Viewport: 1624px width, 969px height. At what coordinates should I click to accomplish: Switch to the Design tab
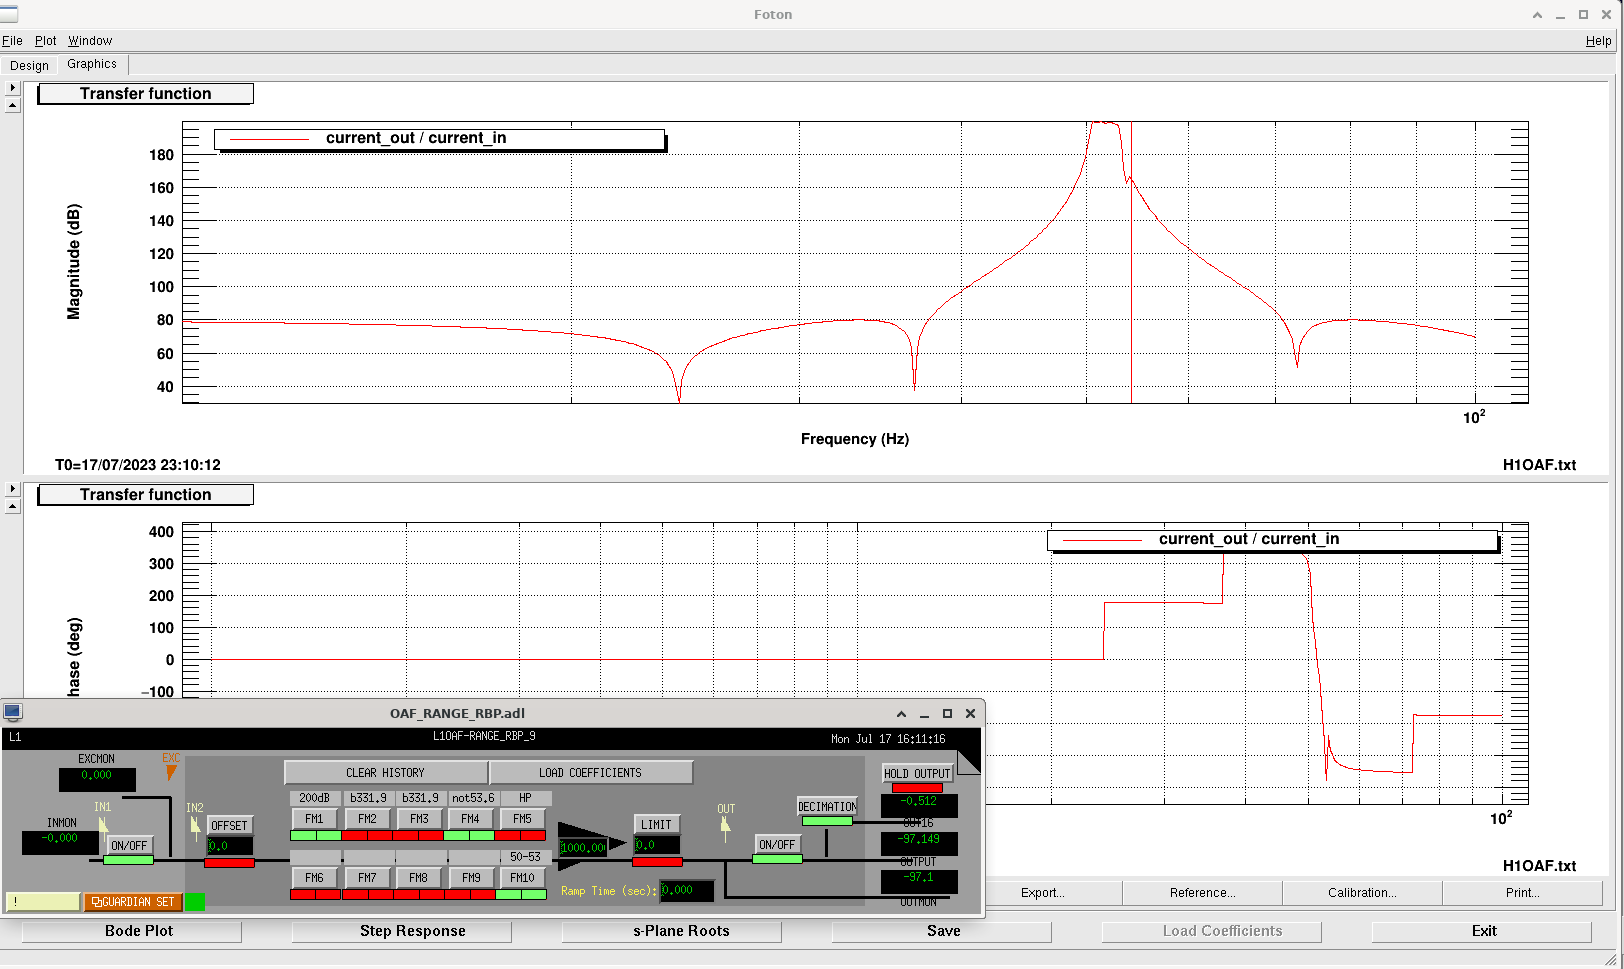coord(30,65)
